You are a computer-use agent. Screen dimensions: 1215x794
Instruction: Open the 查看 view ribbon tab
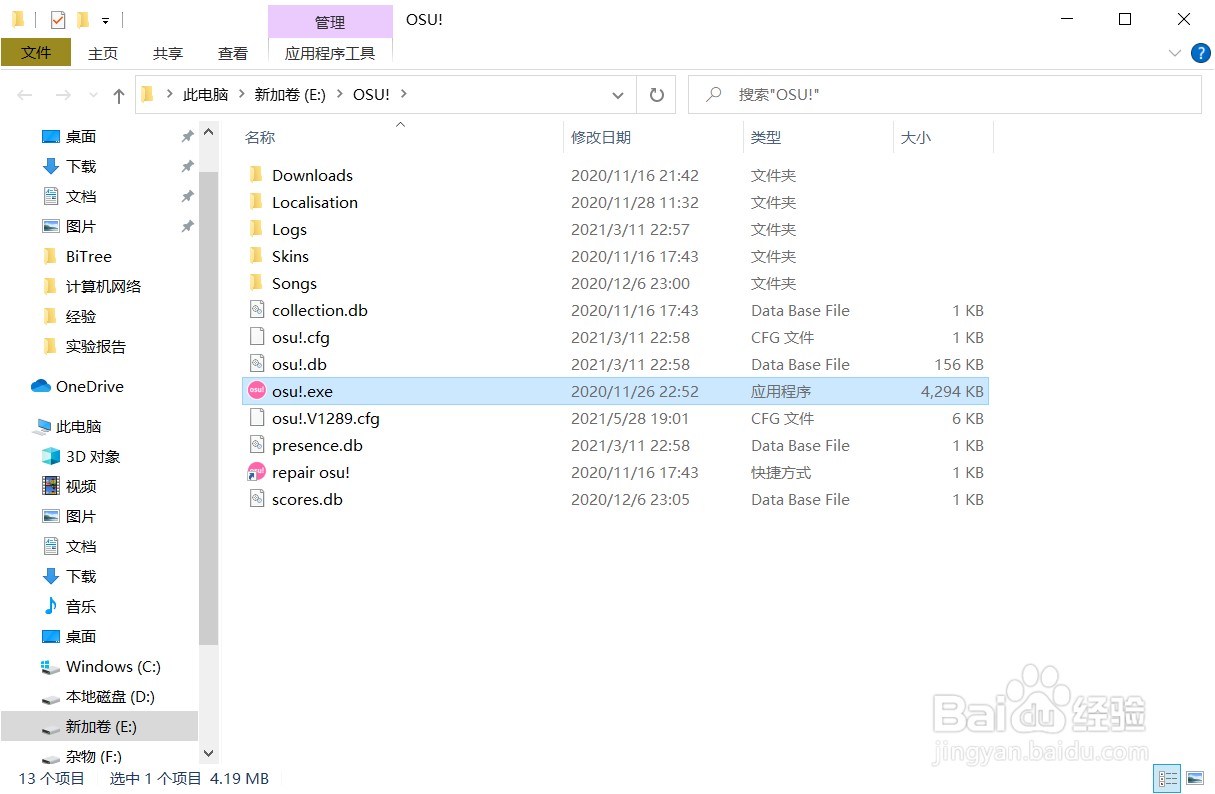(x=233, y=53)
